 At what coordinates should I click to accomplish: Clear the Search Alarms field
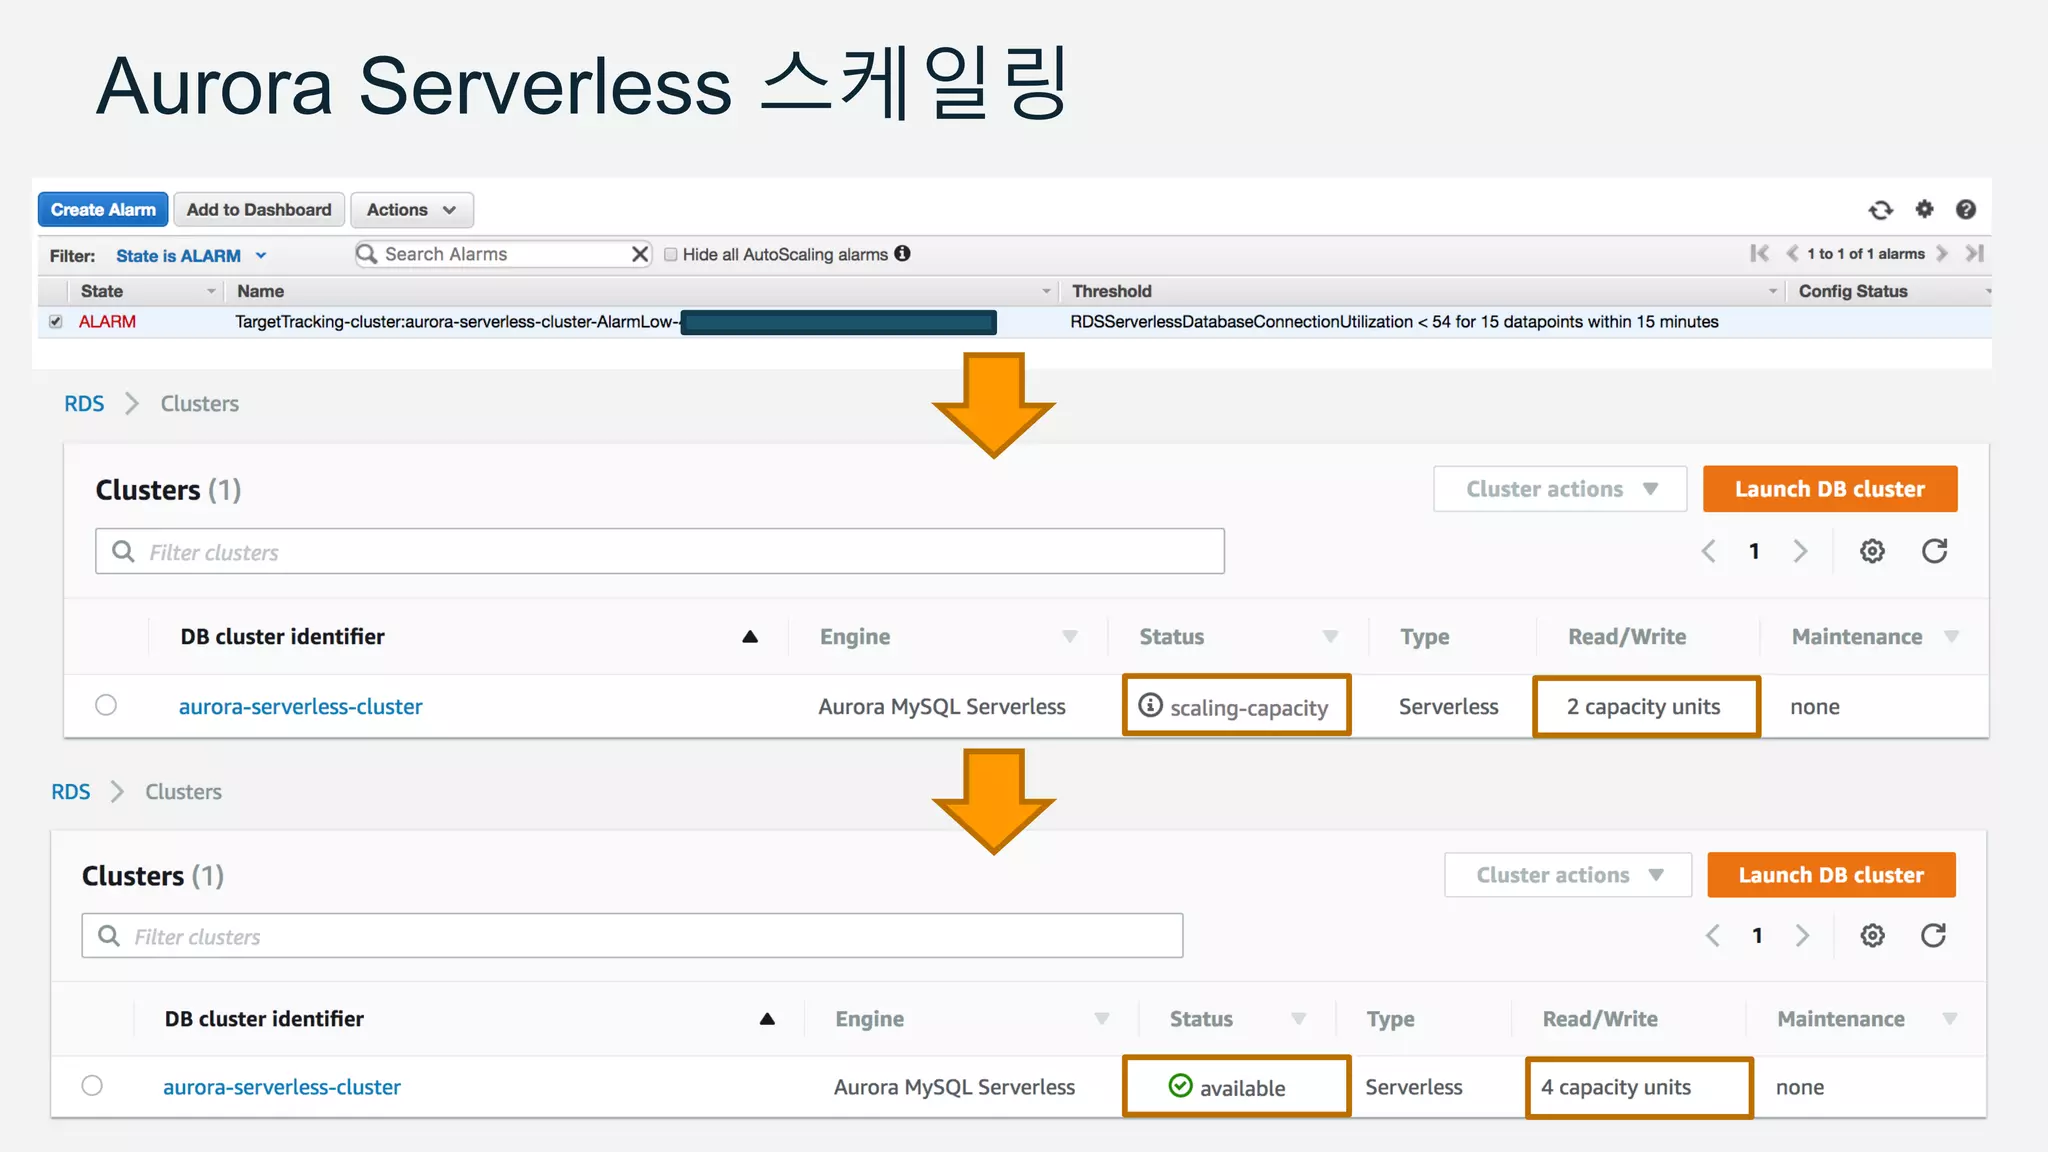coord(640,254)
